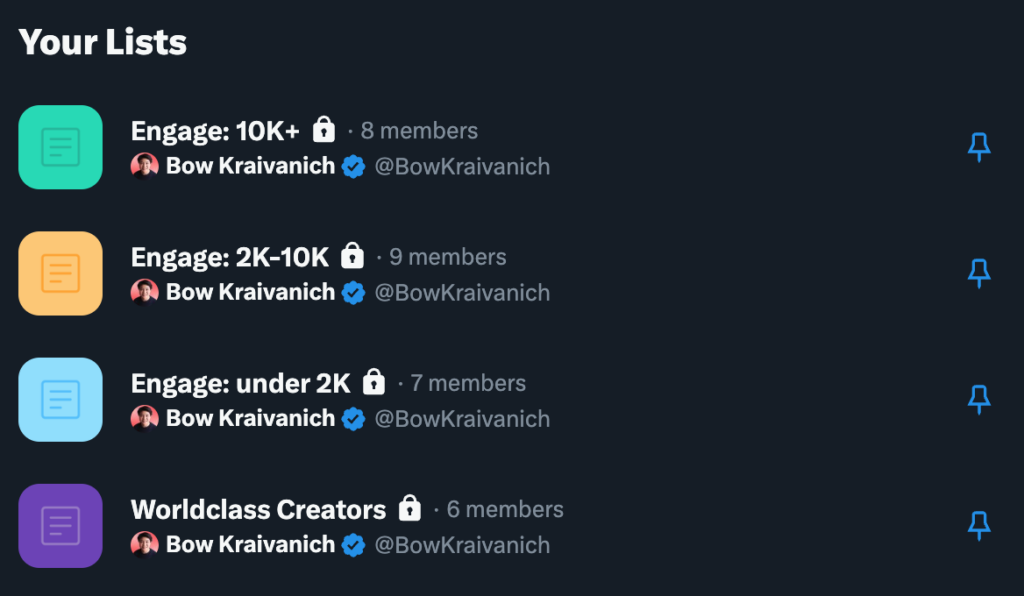Unpin the Engage: 10K+ list
This screenshot has height=596, width=1024.
click(979, 147)
